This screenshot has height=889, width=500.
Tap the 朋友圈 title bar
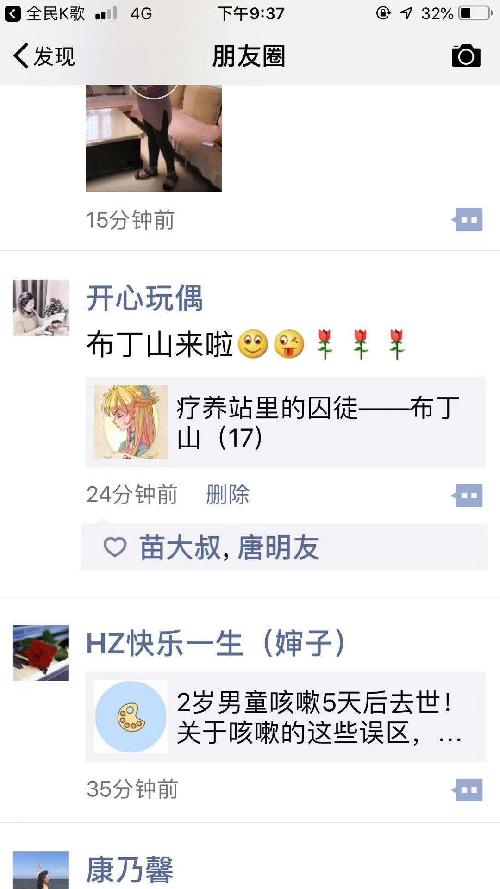pyautogui.click(x=249, y=56)
